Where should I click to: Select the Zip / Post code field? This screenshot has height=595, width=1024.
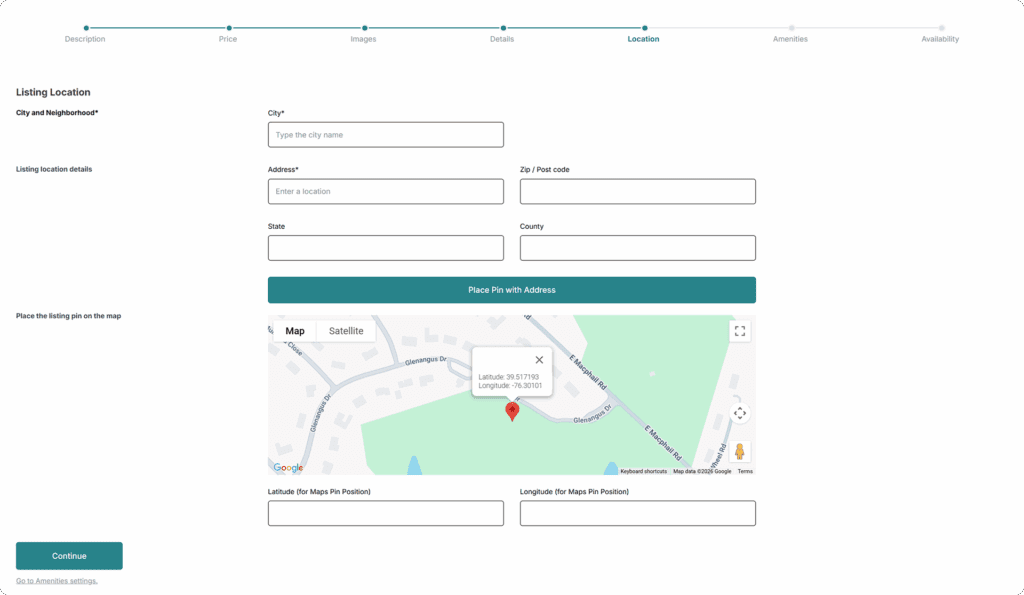click(x=637, y=192)
